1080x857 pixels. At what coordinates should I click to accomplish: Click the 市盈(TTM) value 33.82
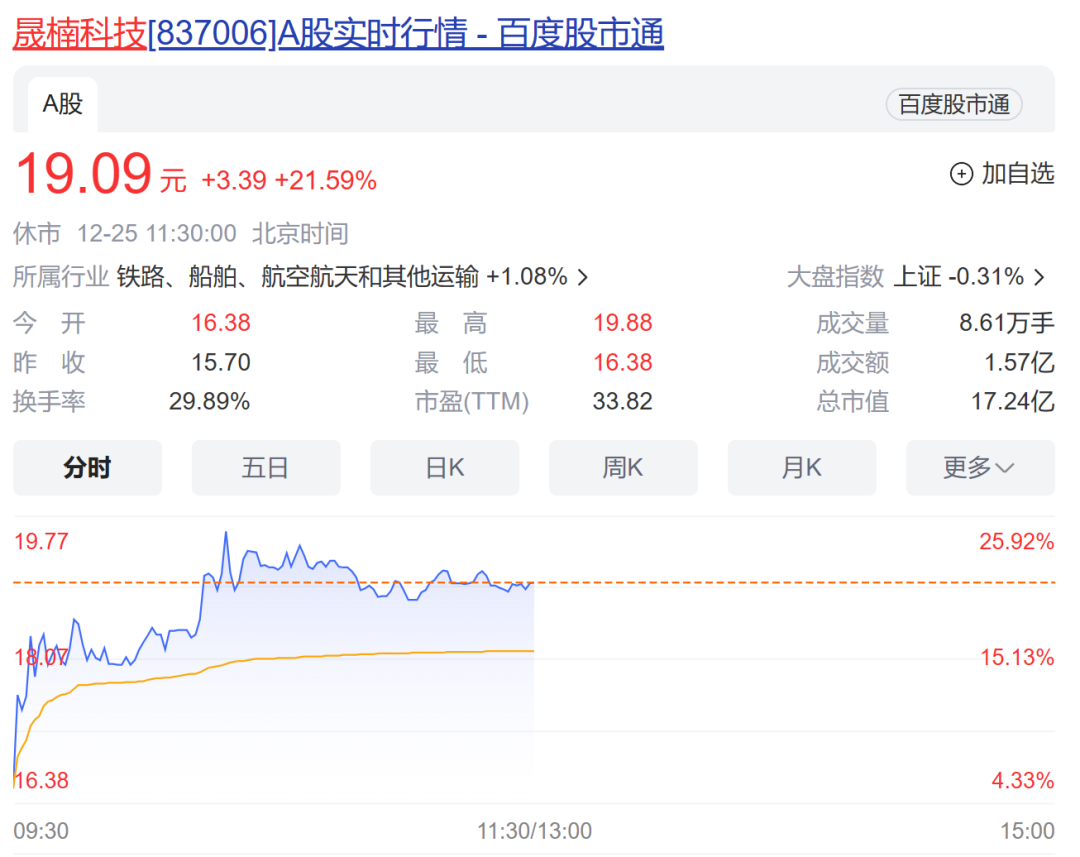pos(623,402)
